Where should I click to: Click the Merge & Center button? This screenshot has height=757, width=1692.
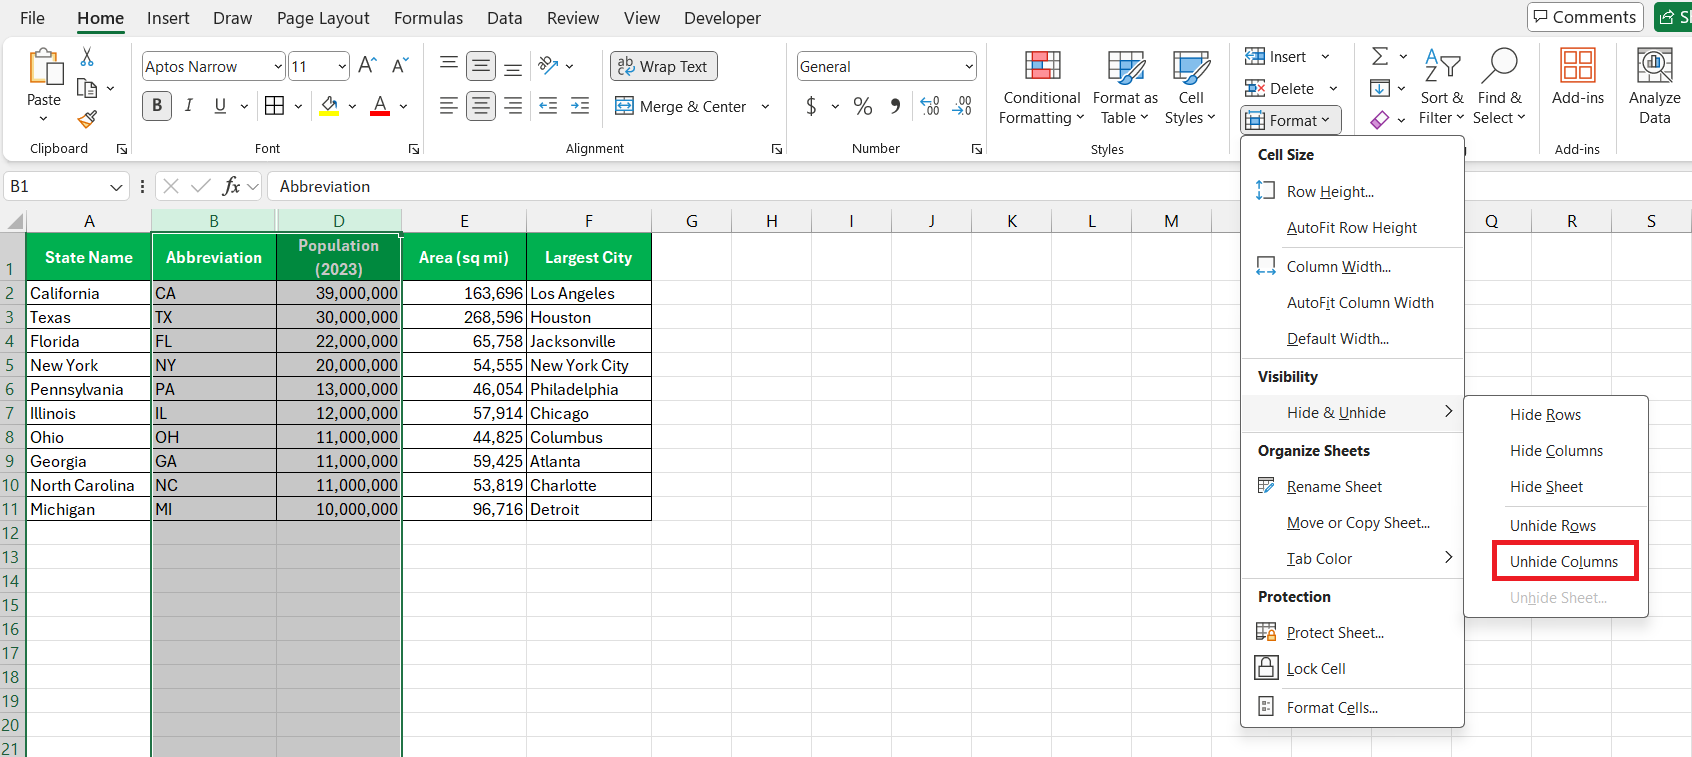pyautogui.click(x=681, y=106)
